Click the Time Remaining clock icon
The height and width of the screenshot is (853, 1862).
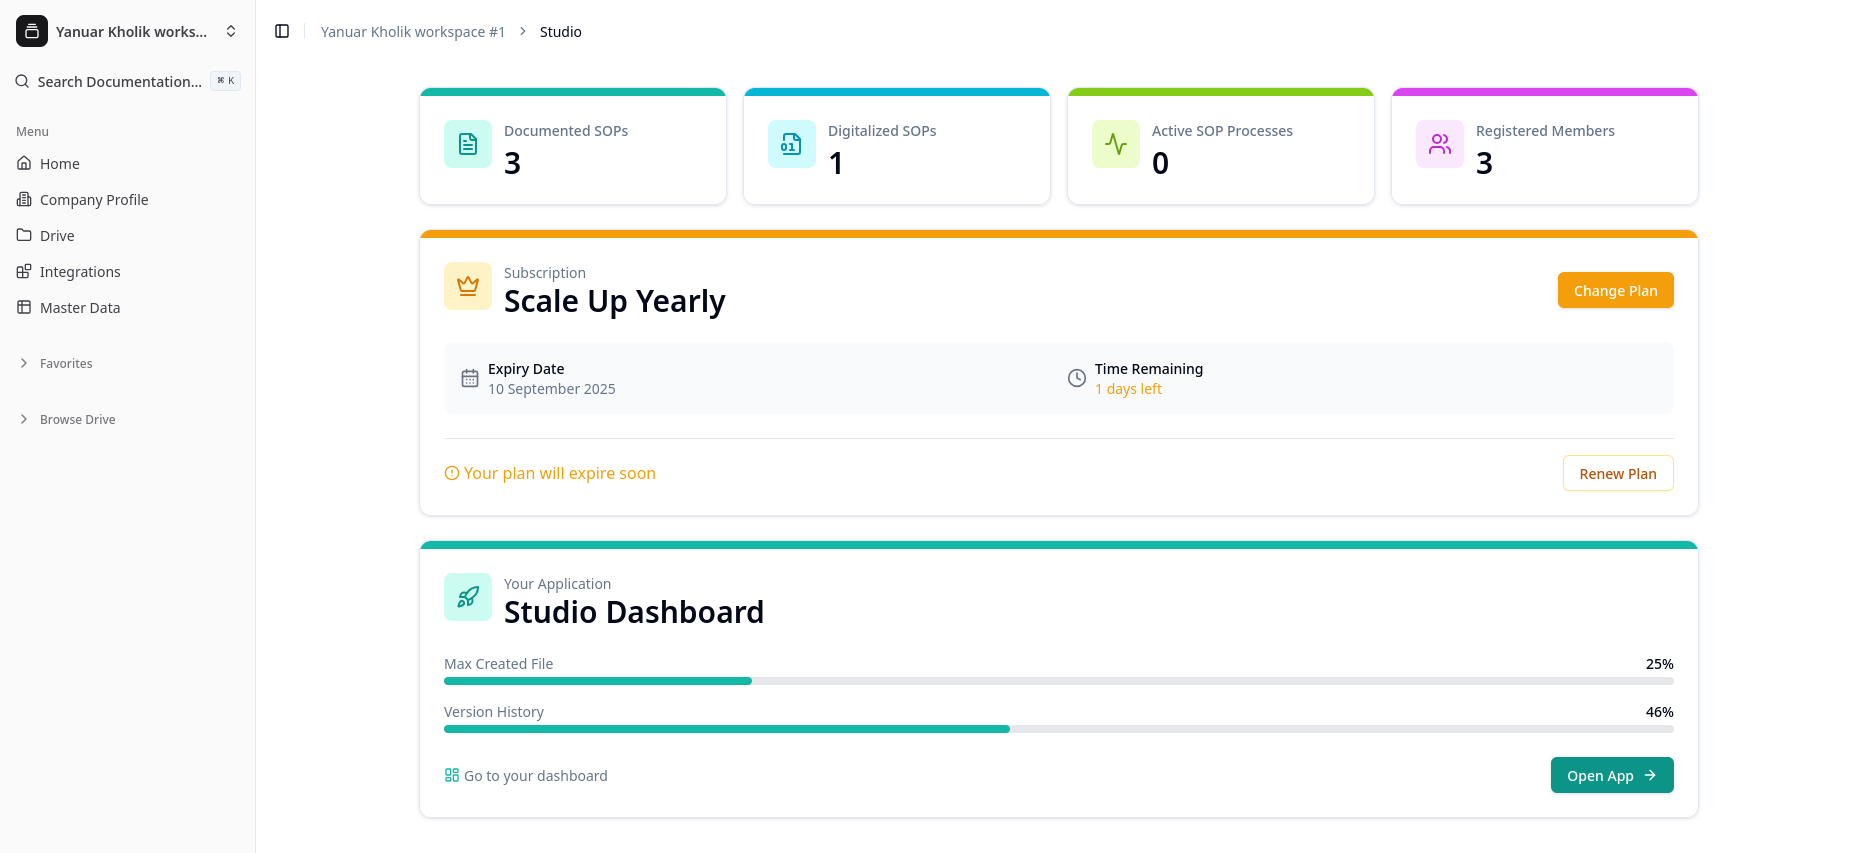(1076, 378)
